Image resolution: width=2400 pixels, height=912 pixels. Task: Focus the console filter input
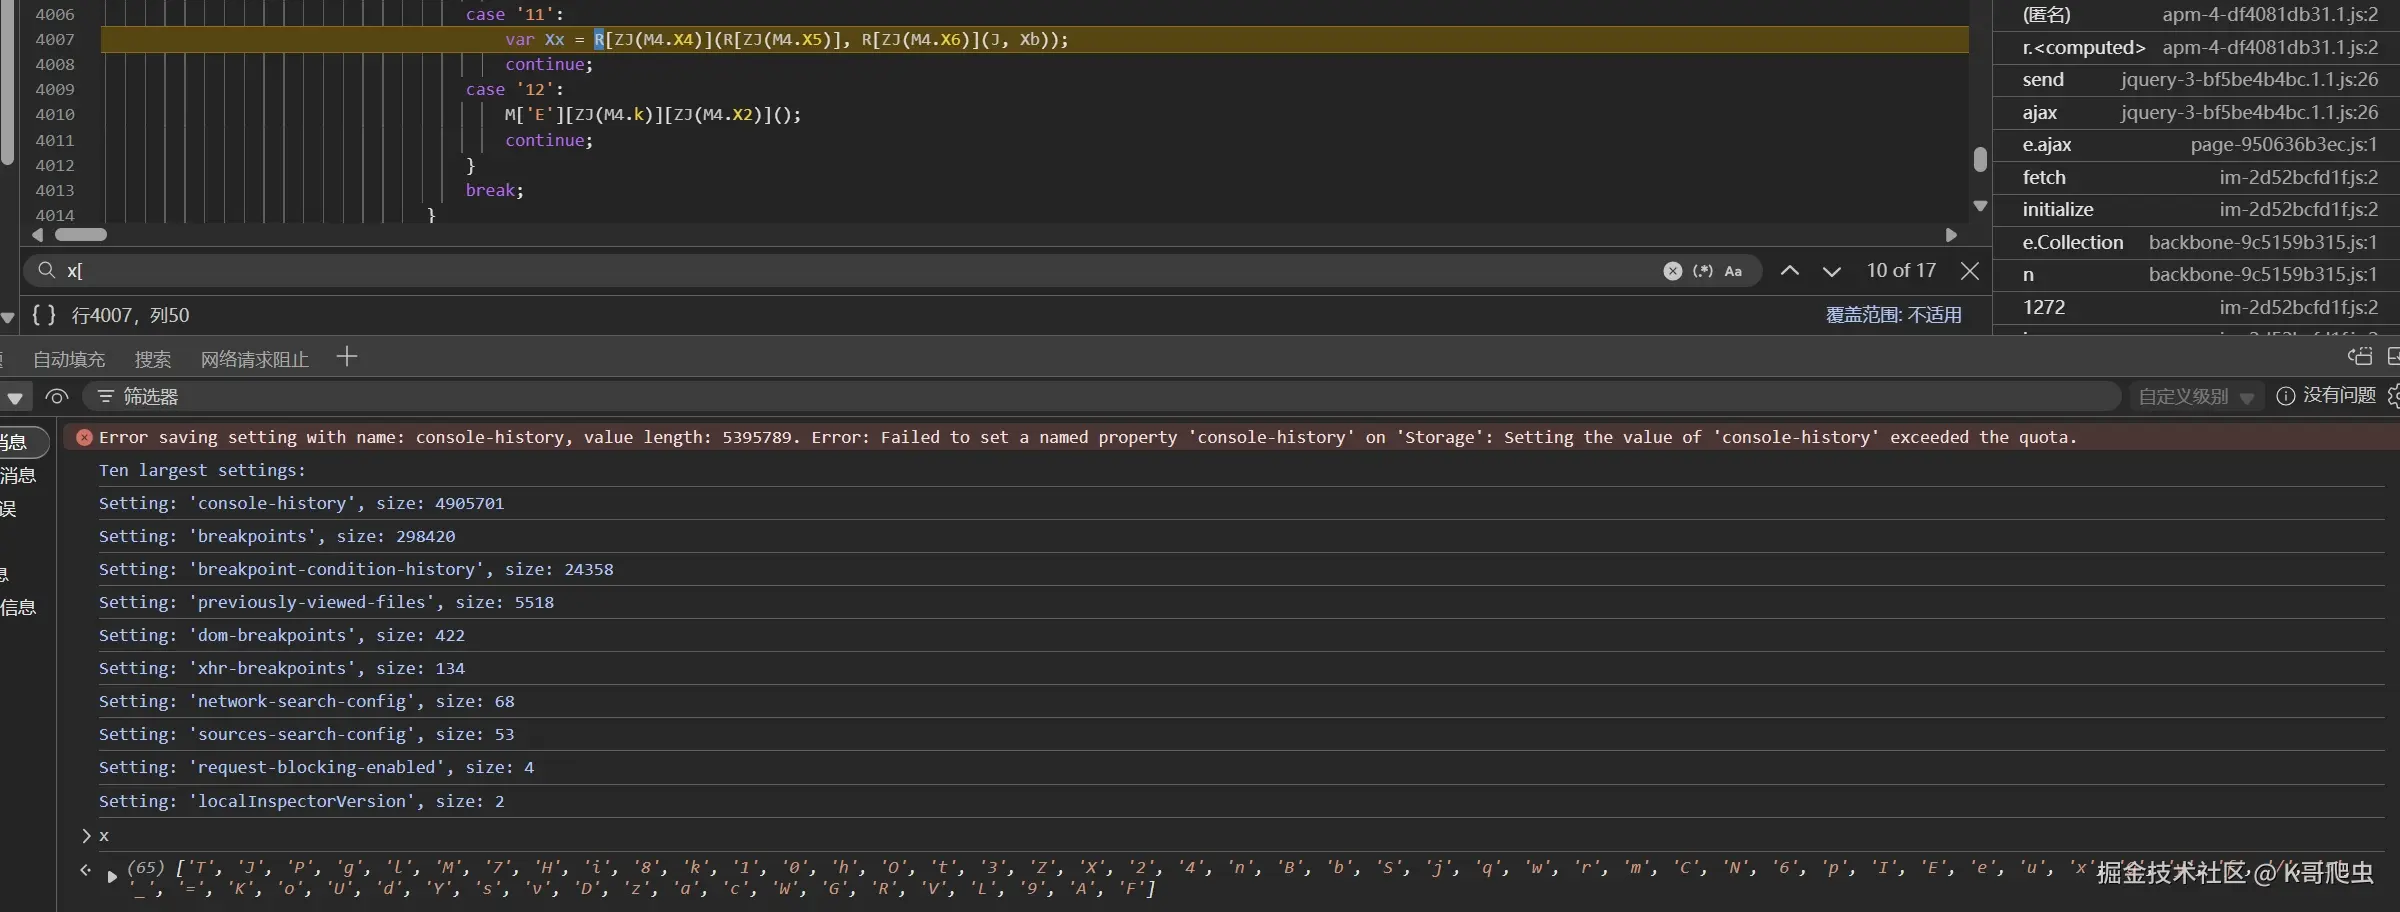(1100, 397)
